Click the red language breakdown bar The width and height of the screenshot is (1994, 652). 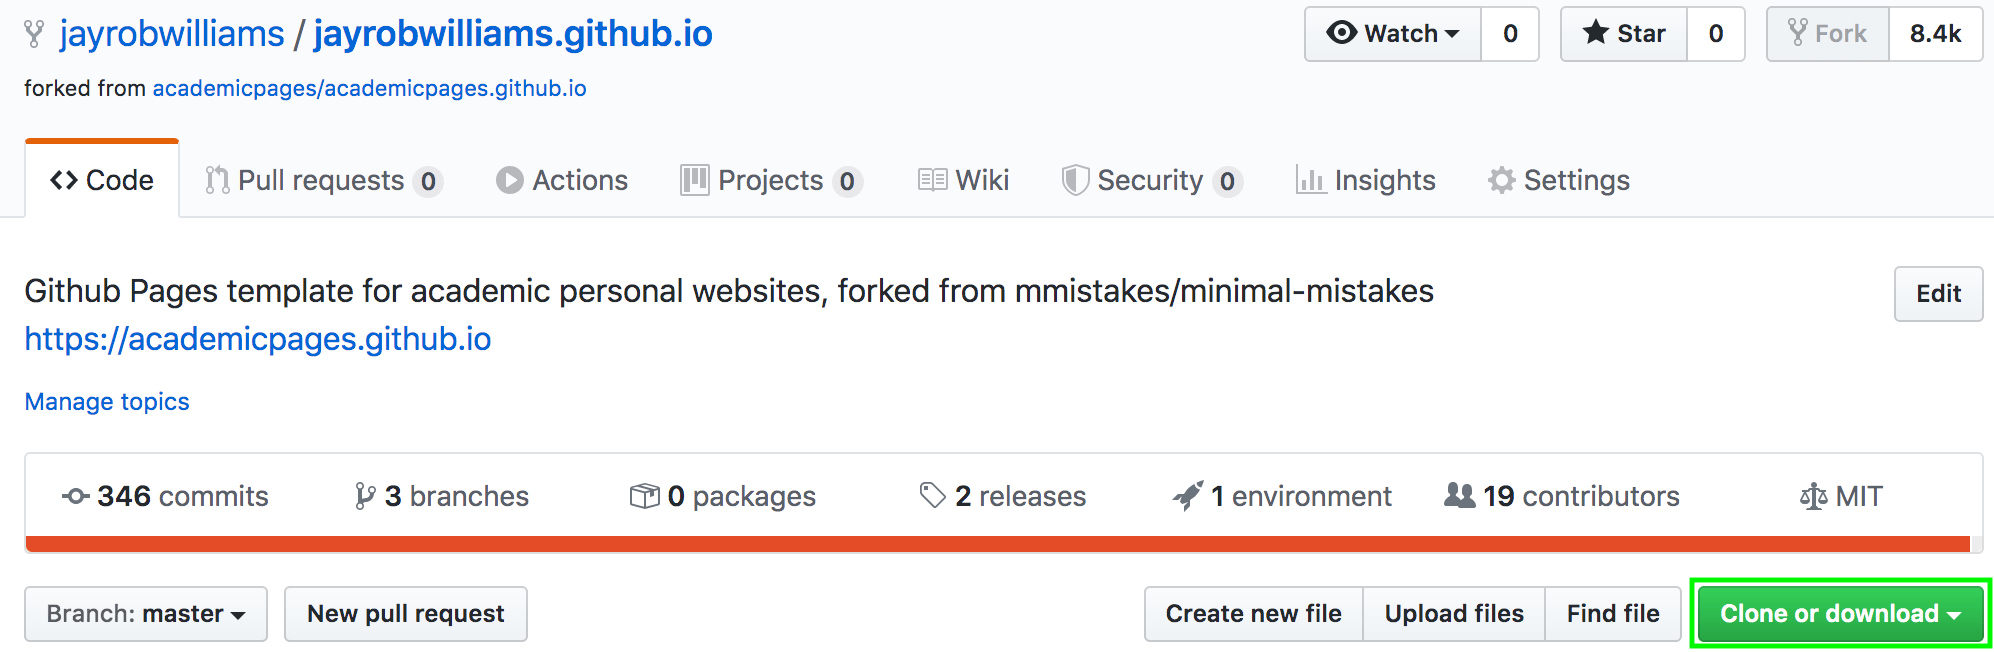point(997,544)
